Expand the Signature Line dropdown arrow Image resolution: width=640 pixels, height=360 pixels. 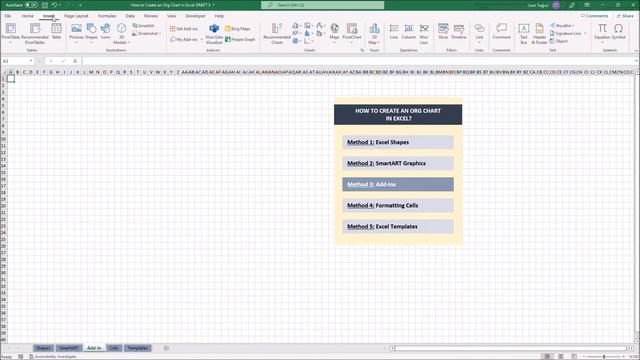click(585, 33)
